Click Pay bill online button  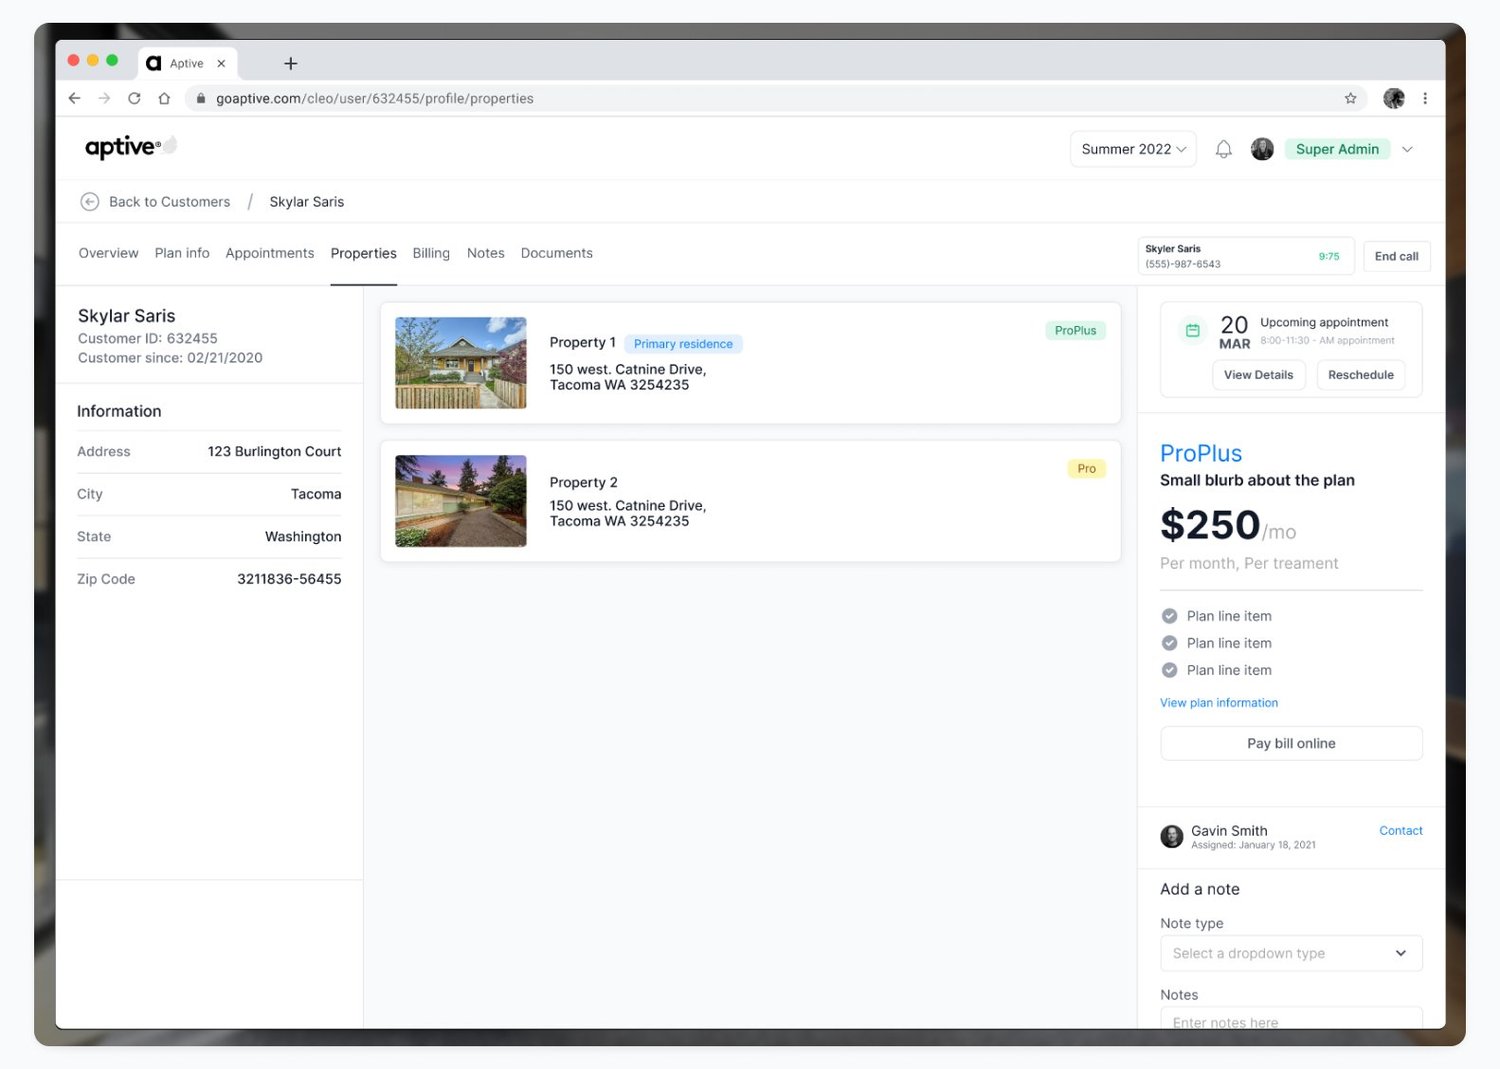pos(1291,743)
